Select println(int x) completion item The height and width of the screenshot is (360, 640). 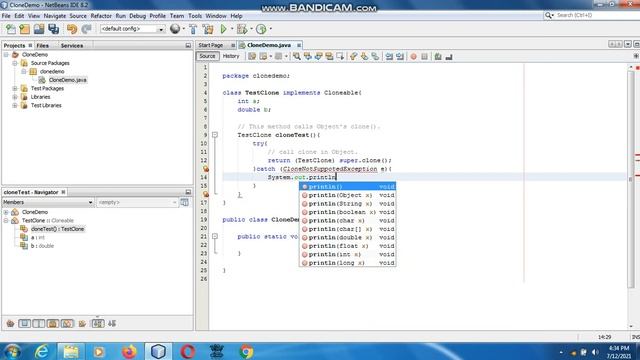point(348,254)
